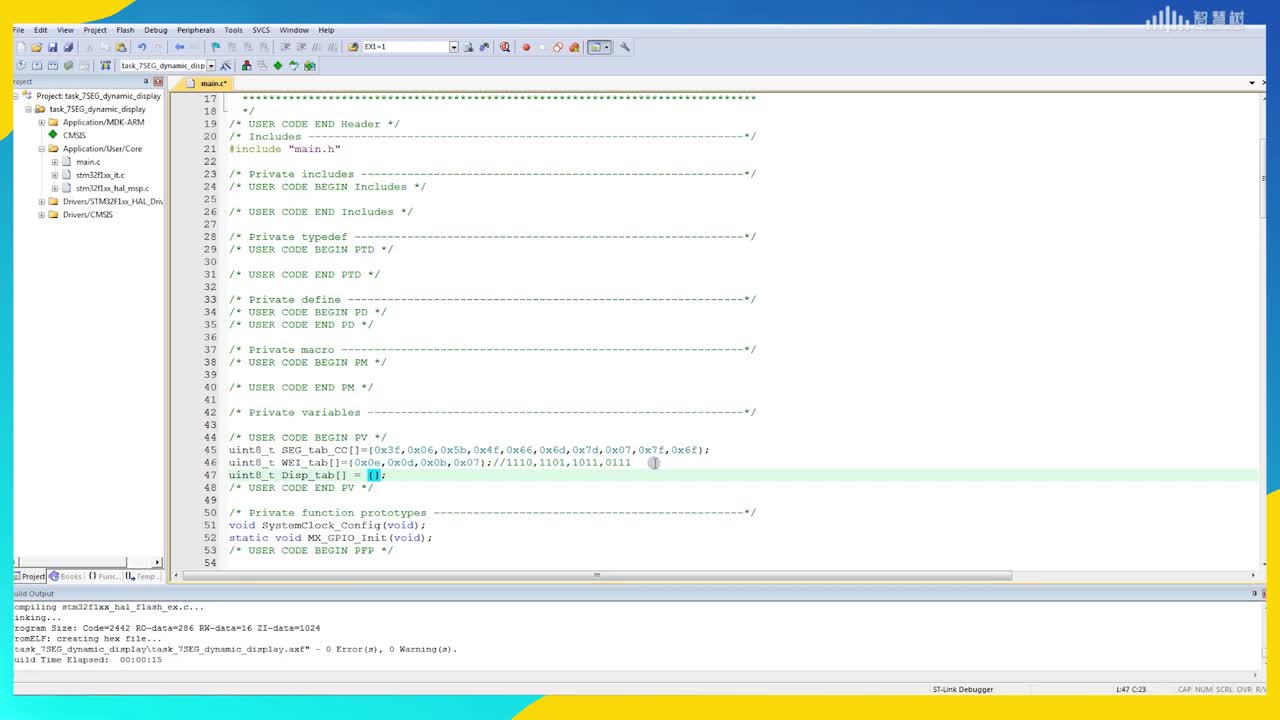The width and height of the screenshot is (1280, 720).
Task: Open the Flash menu
Action: click(x=125, y=30)
